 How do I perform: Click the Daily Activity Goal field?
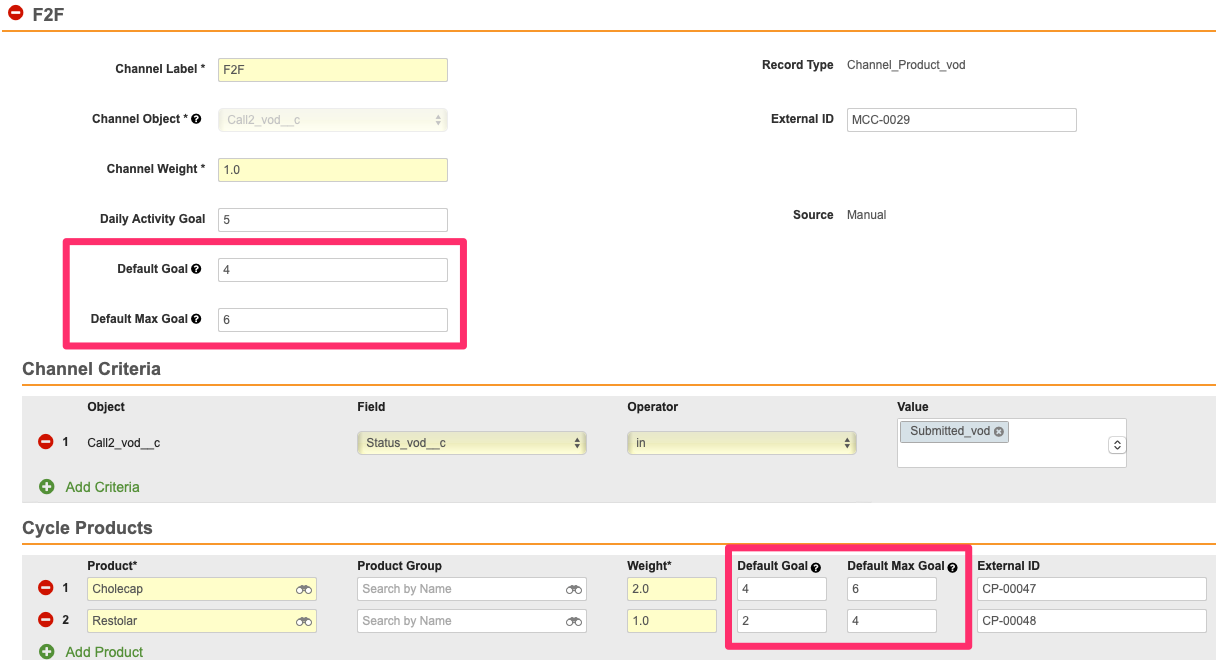(332, 220)
